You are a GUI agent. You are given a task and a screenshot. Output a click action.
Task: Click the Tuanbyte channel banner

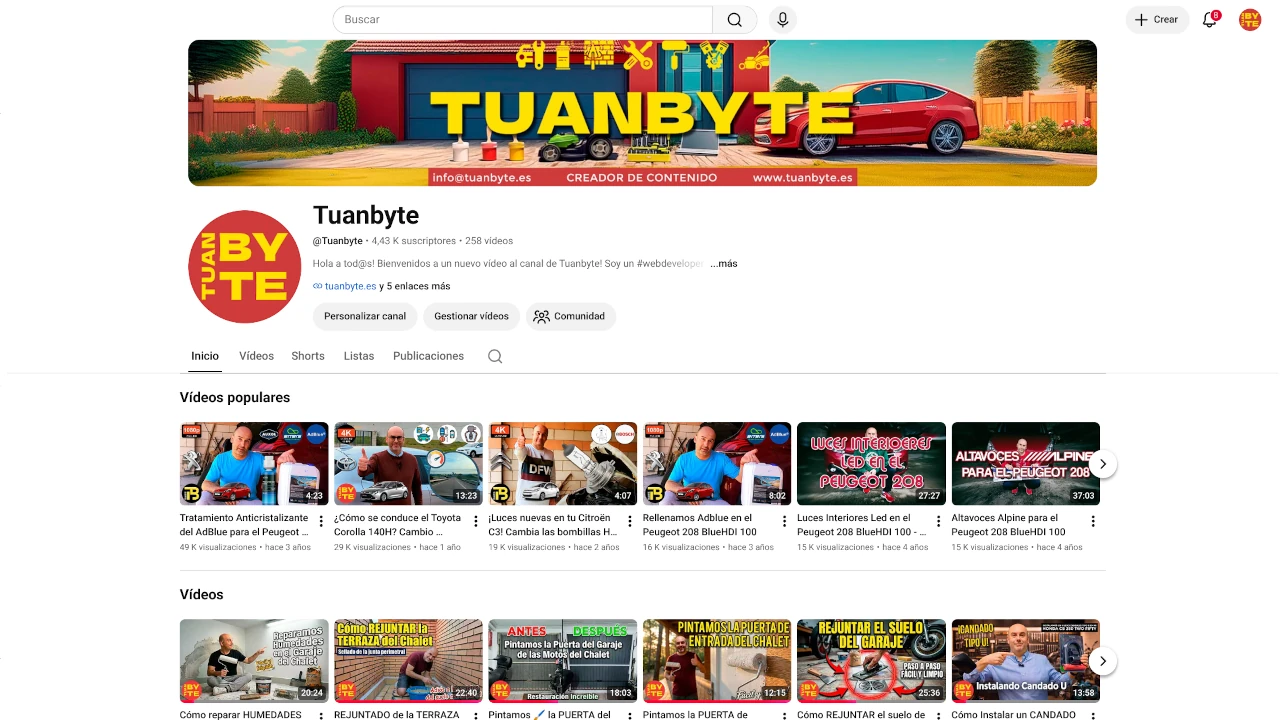(x=642, y=113)
